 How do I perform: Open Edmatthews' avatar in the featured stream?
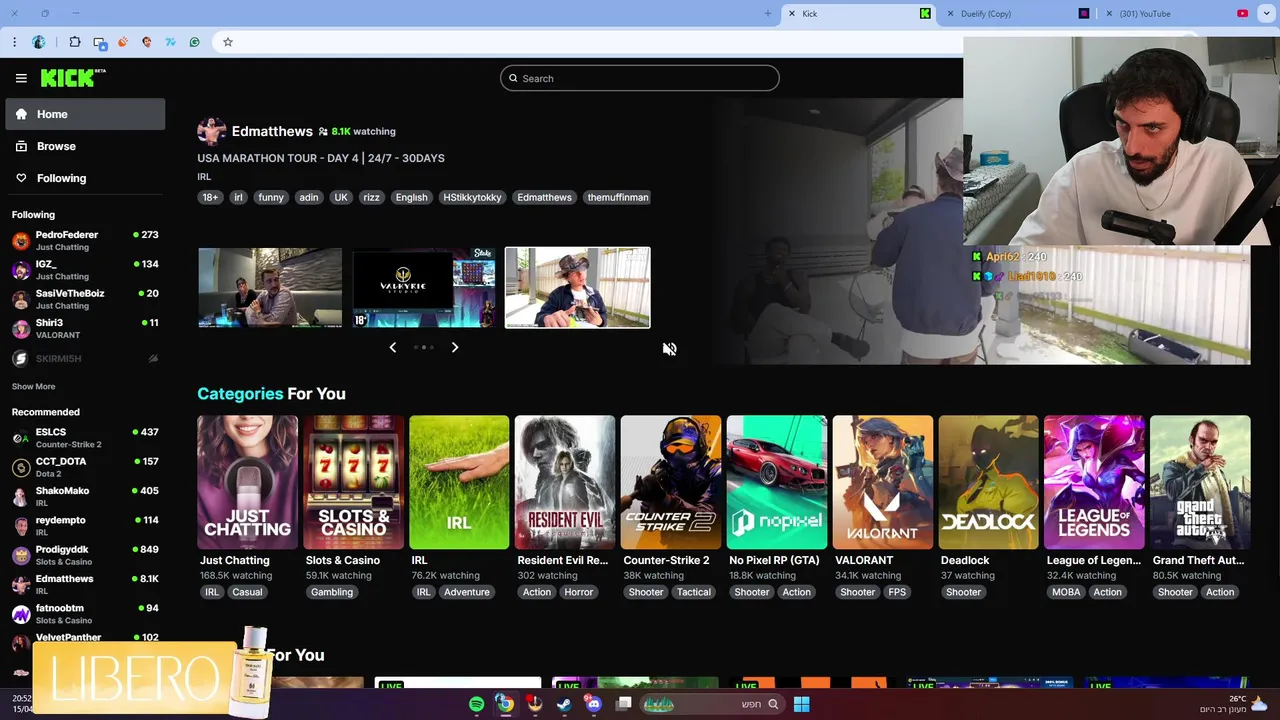click(x=211, y=131)
